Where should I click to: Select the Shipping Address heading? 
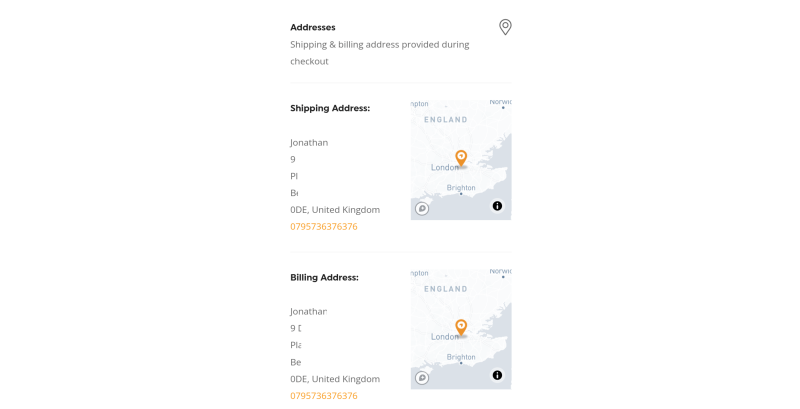330,108
